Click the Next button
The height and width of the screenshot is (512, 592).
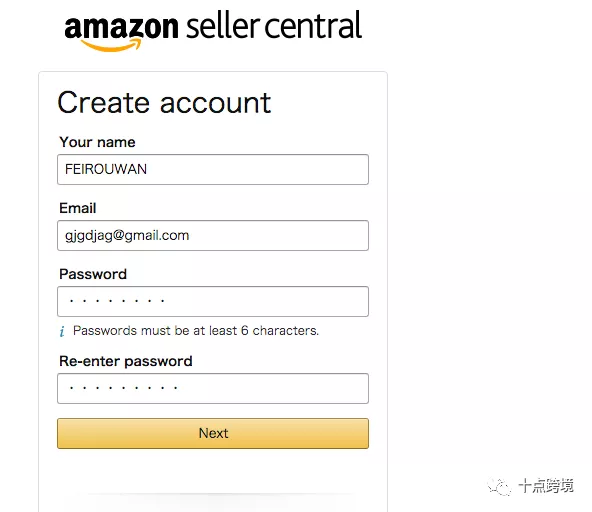(x=213, y=433)
